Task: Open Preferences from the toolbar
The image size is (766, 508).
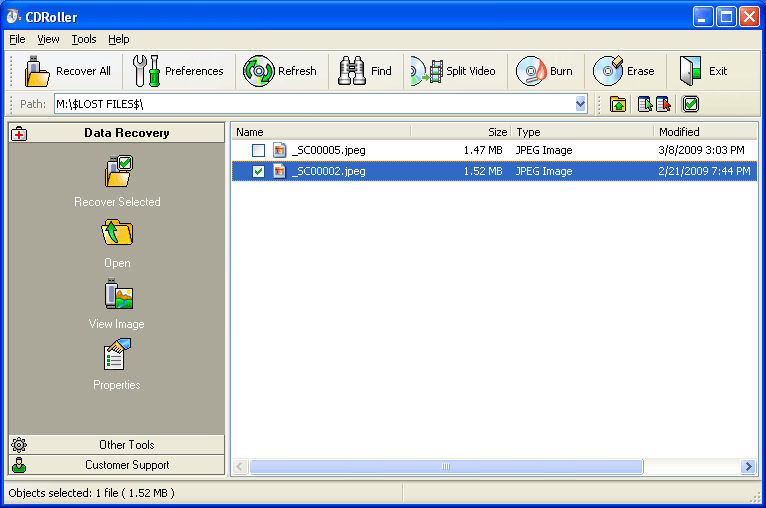Action: point(146,71)
